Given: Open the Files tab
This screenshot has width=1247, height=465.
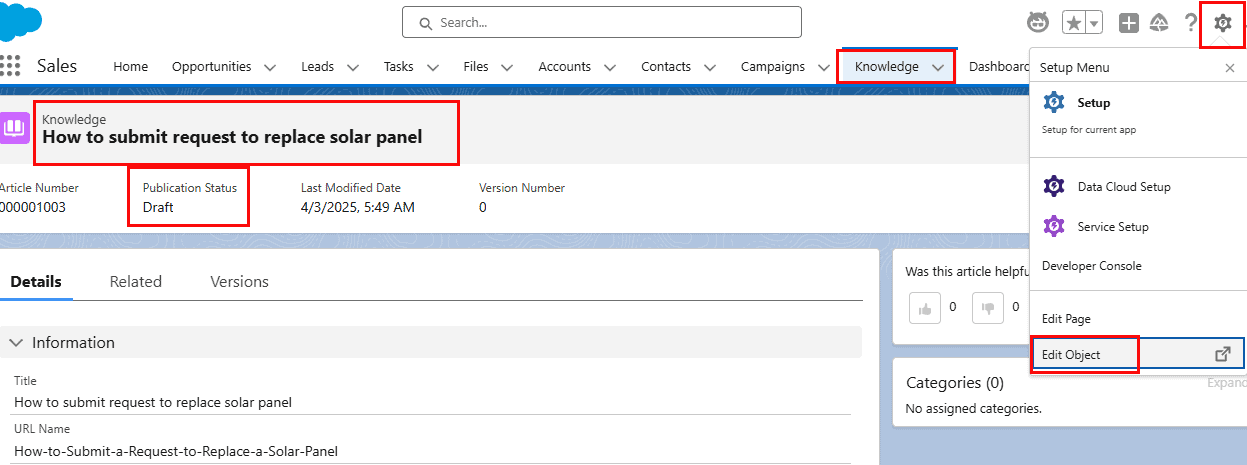Looking at the screenshot, I should [x=476, y=66].
